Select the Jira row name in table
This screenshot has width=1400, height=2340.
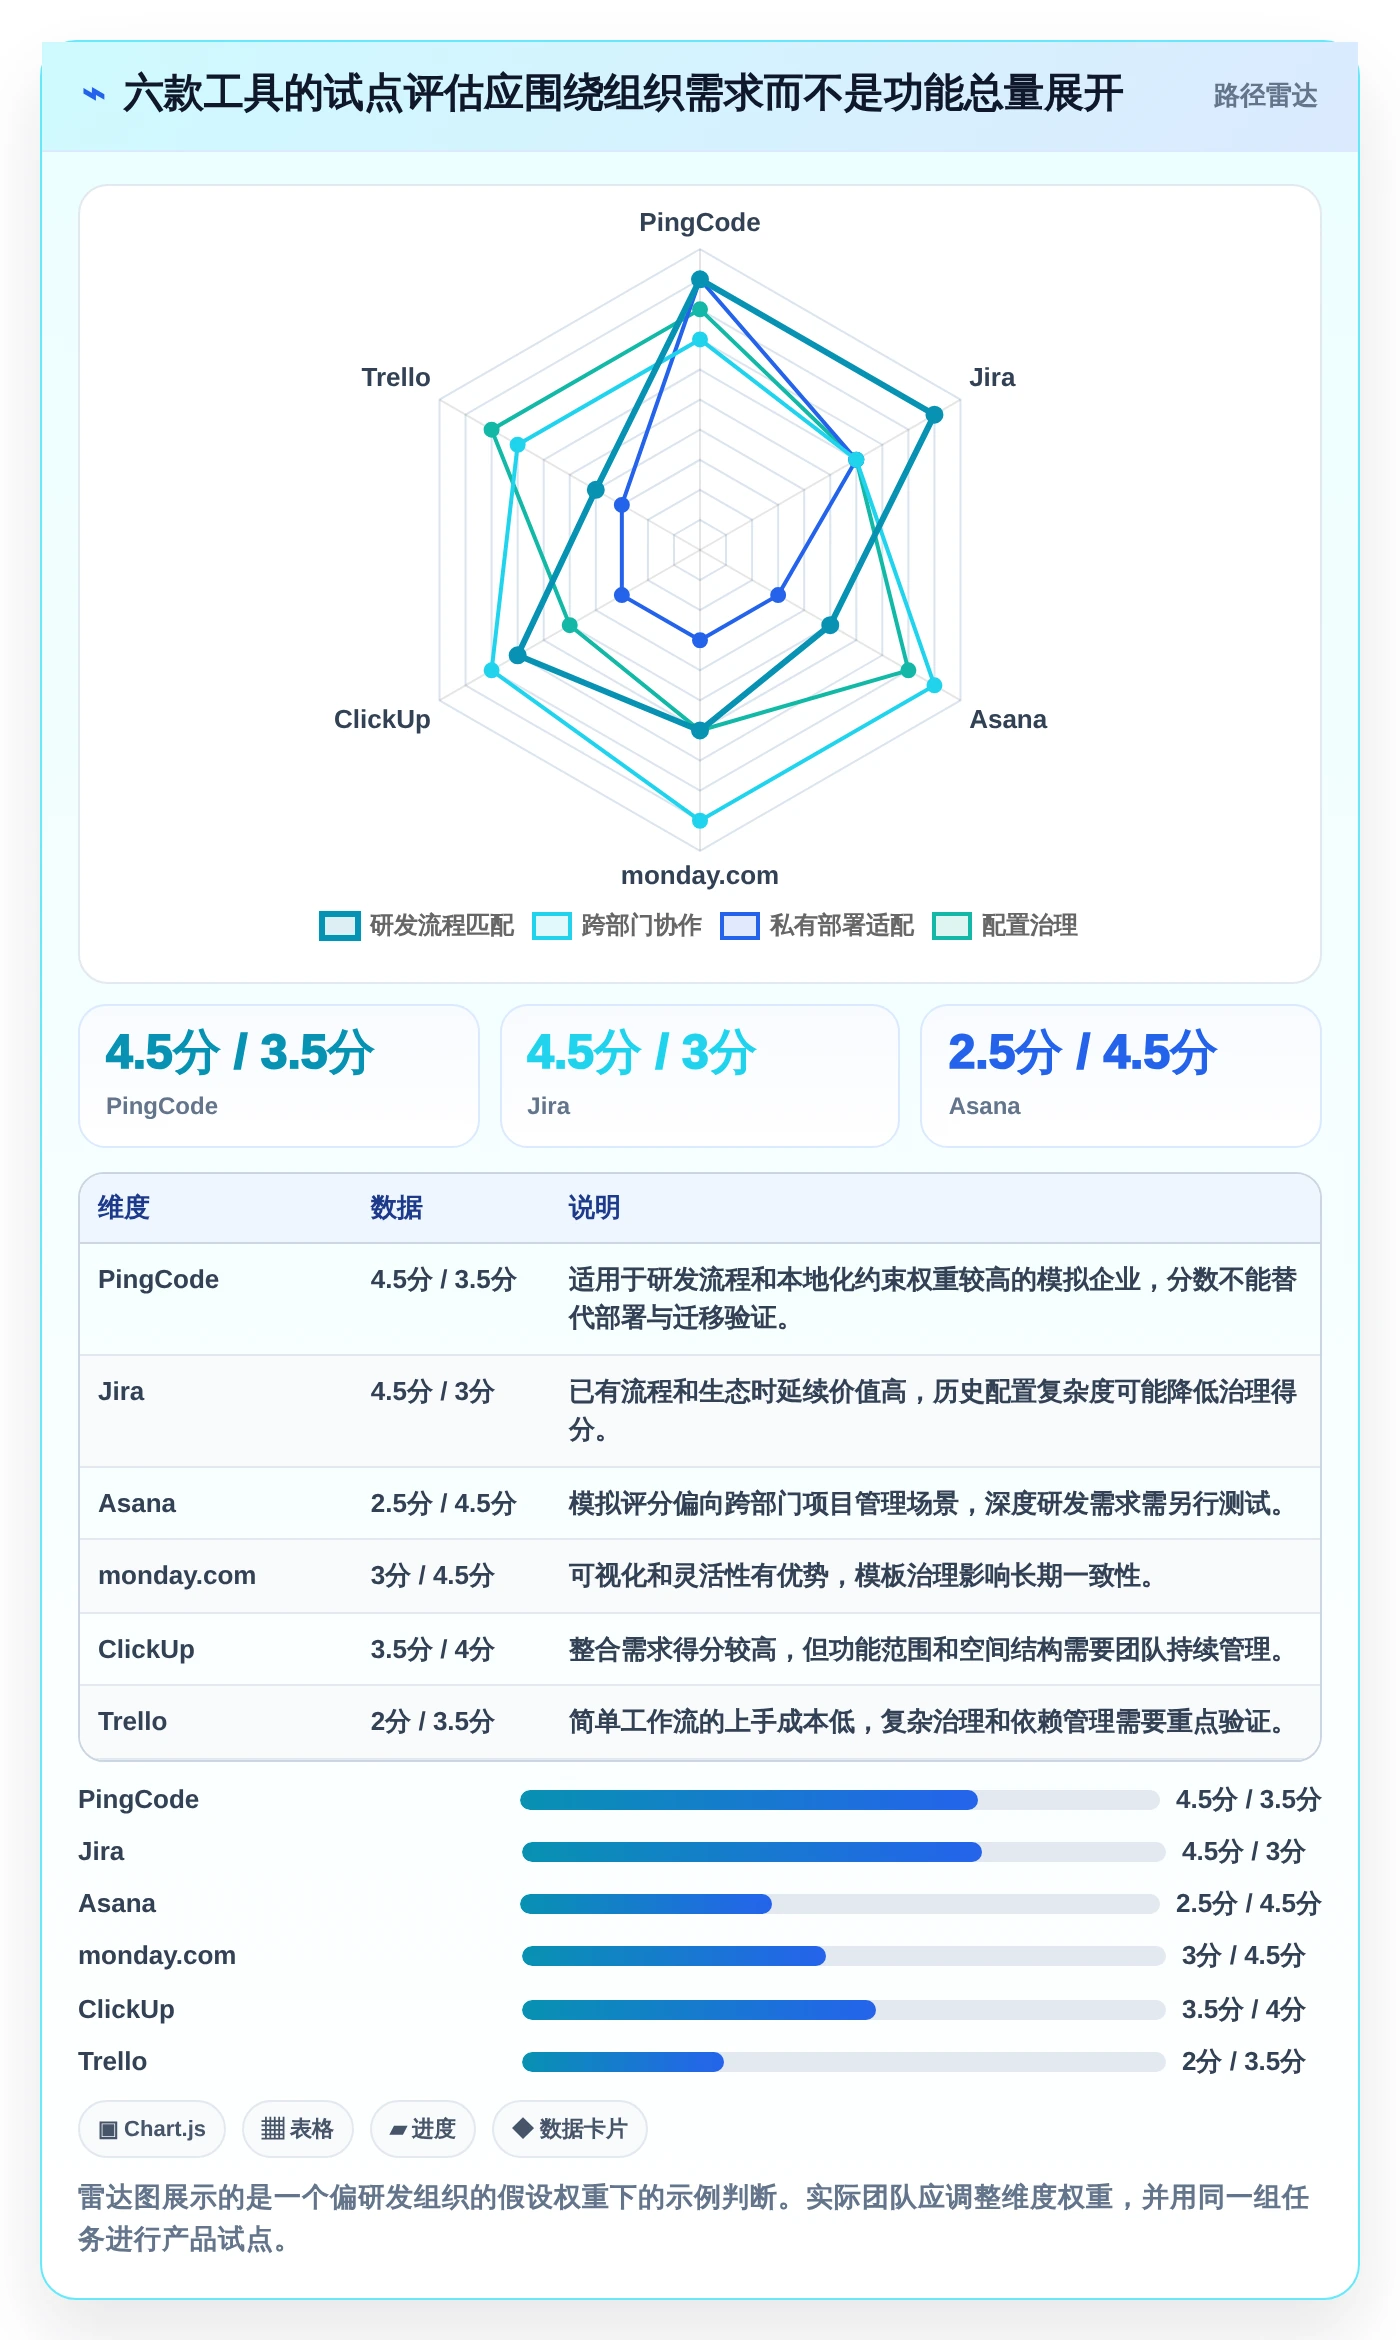click(x=121, y=1391)
